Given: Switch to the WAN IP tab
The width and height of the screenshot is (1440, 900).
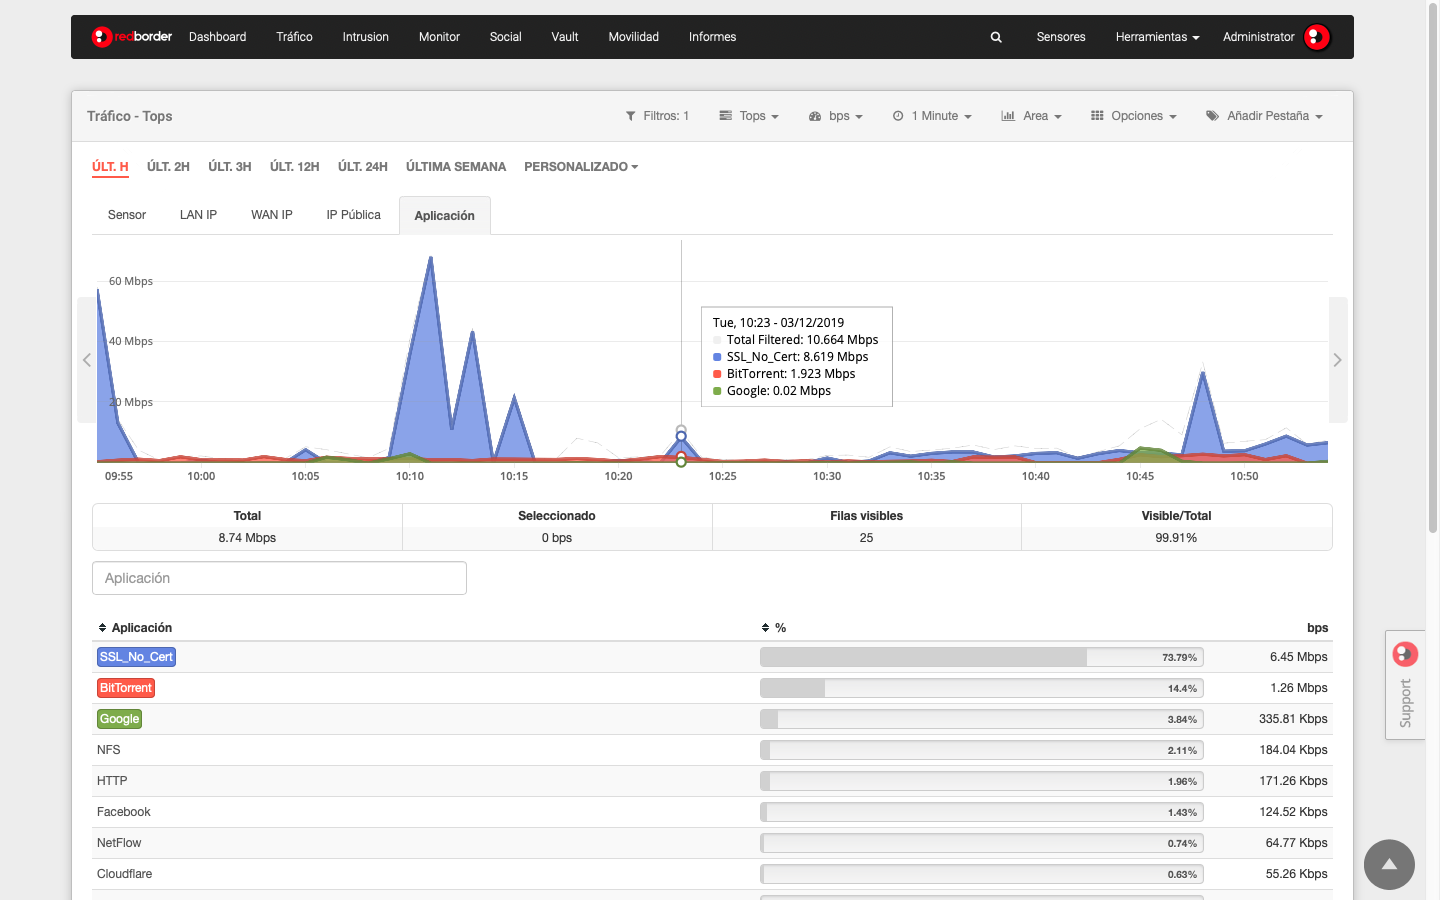Looking at the screenshot, I should click(x=271, y=215).
